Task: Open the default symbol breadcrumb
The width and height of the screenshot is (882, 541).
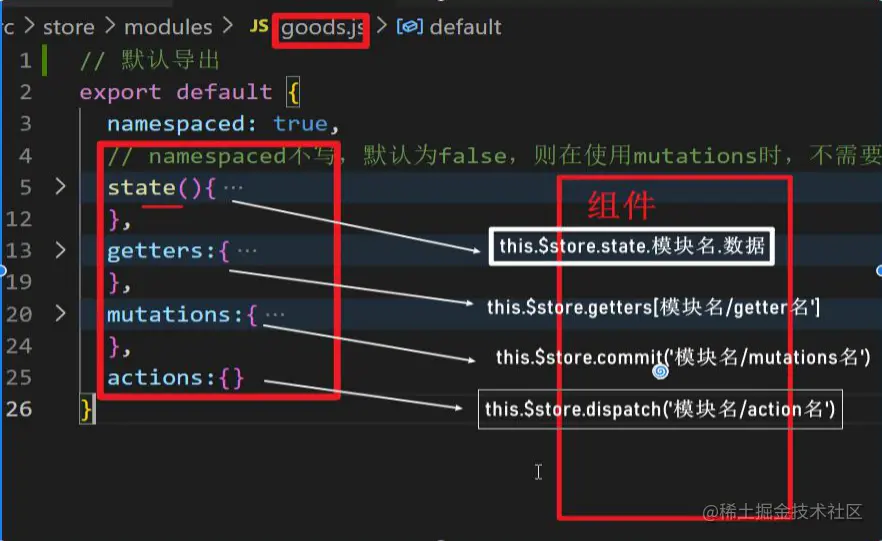Action: (x=465, y=27)
